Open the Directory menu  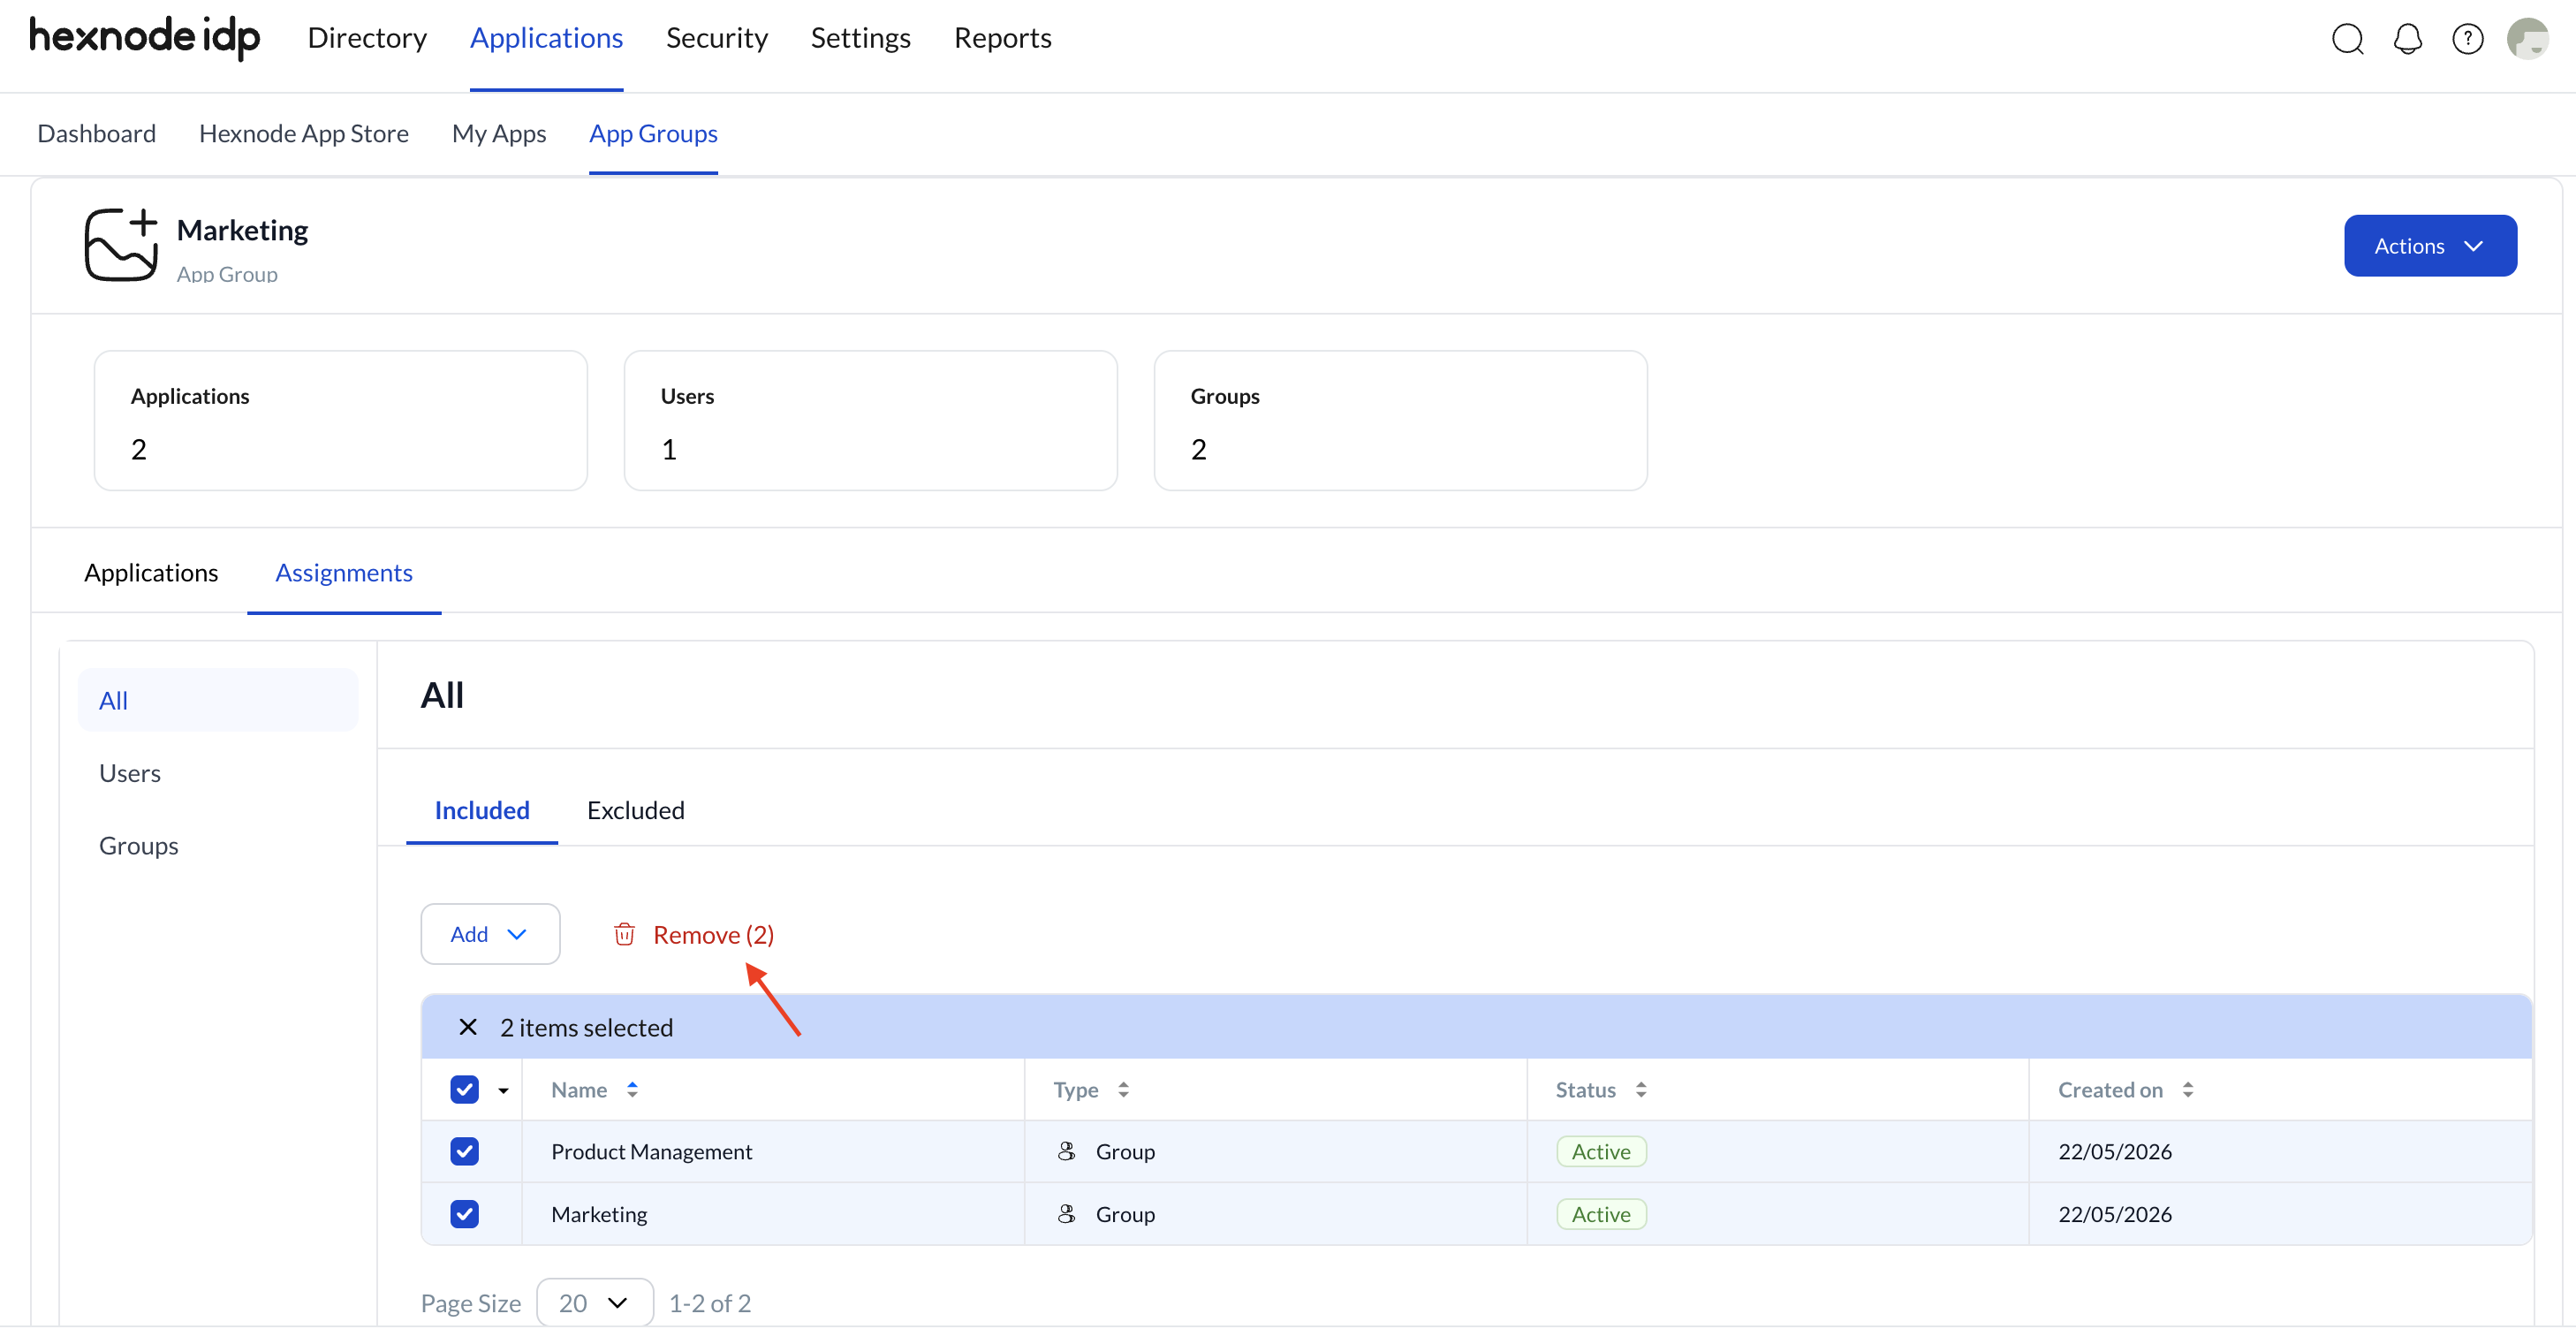[x=367, y=38]
